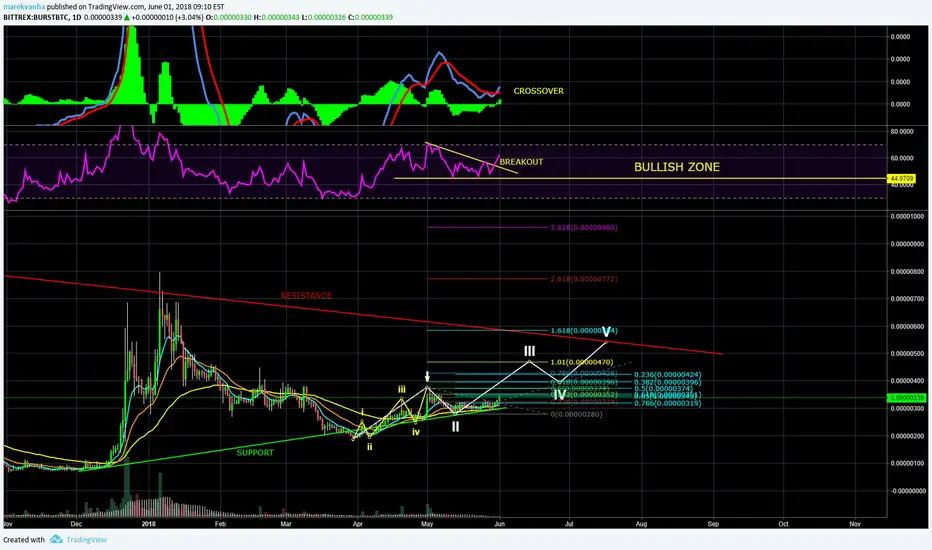Click the Jun label on time axis

tap(499, 524)
